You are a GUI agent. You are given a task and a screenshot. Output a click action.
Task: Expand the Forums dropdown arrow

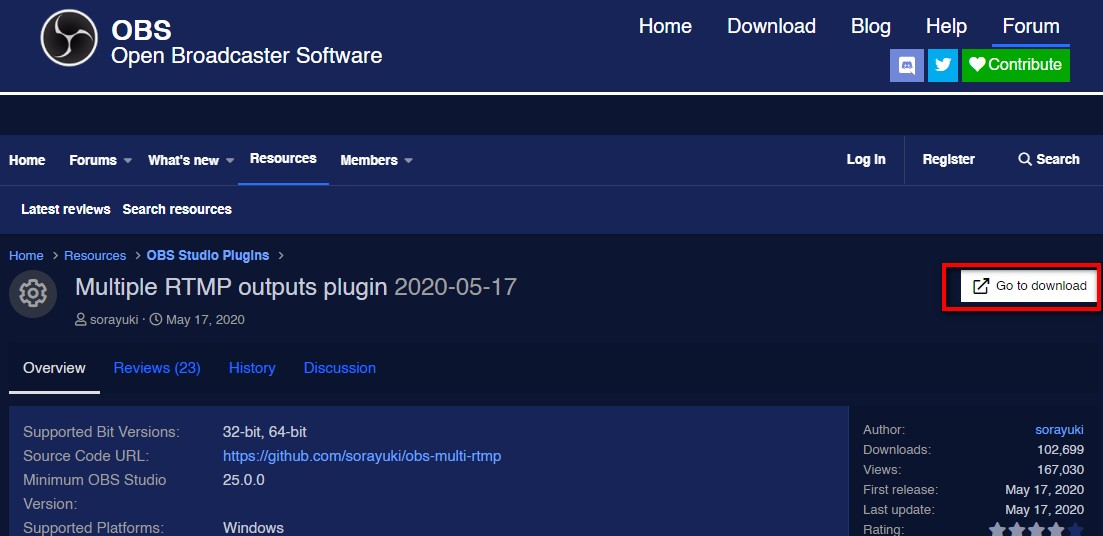[128, 160]
